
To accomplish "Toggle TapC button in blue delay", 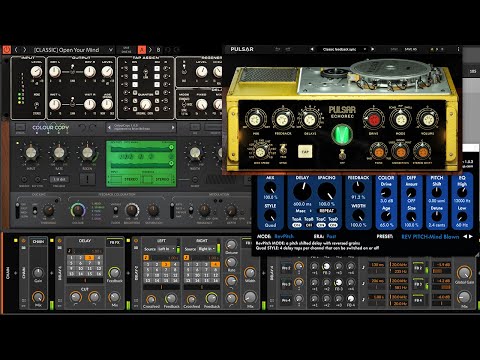I will coord(321,225).
